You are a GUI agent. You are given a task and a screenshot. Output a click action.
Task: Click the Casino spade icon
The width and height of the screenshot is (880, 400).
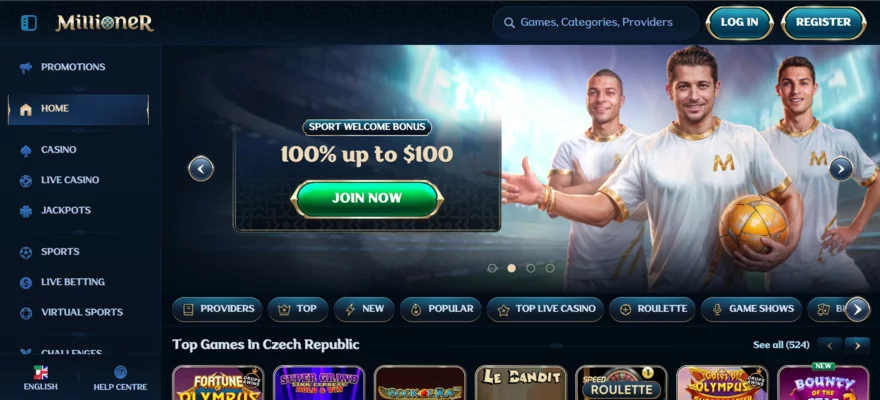(x=26, y=150)
